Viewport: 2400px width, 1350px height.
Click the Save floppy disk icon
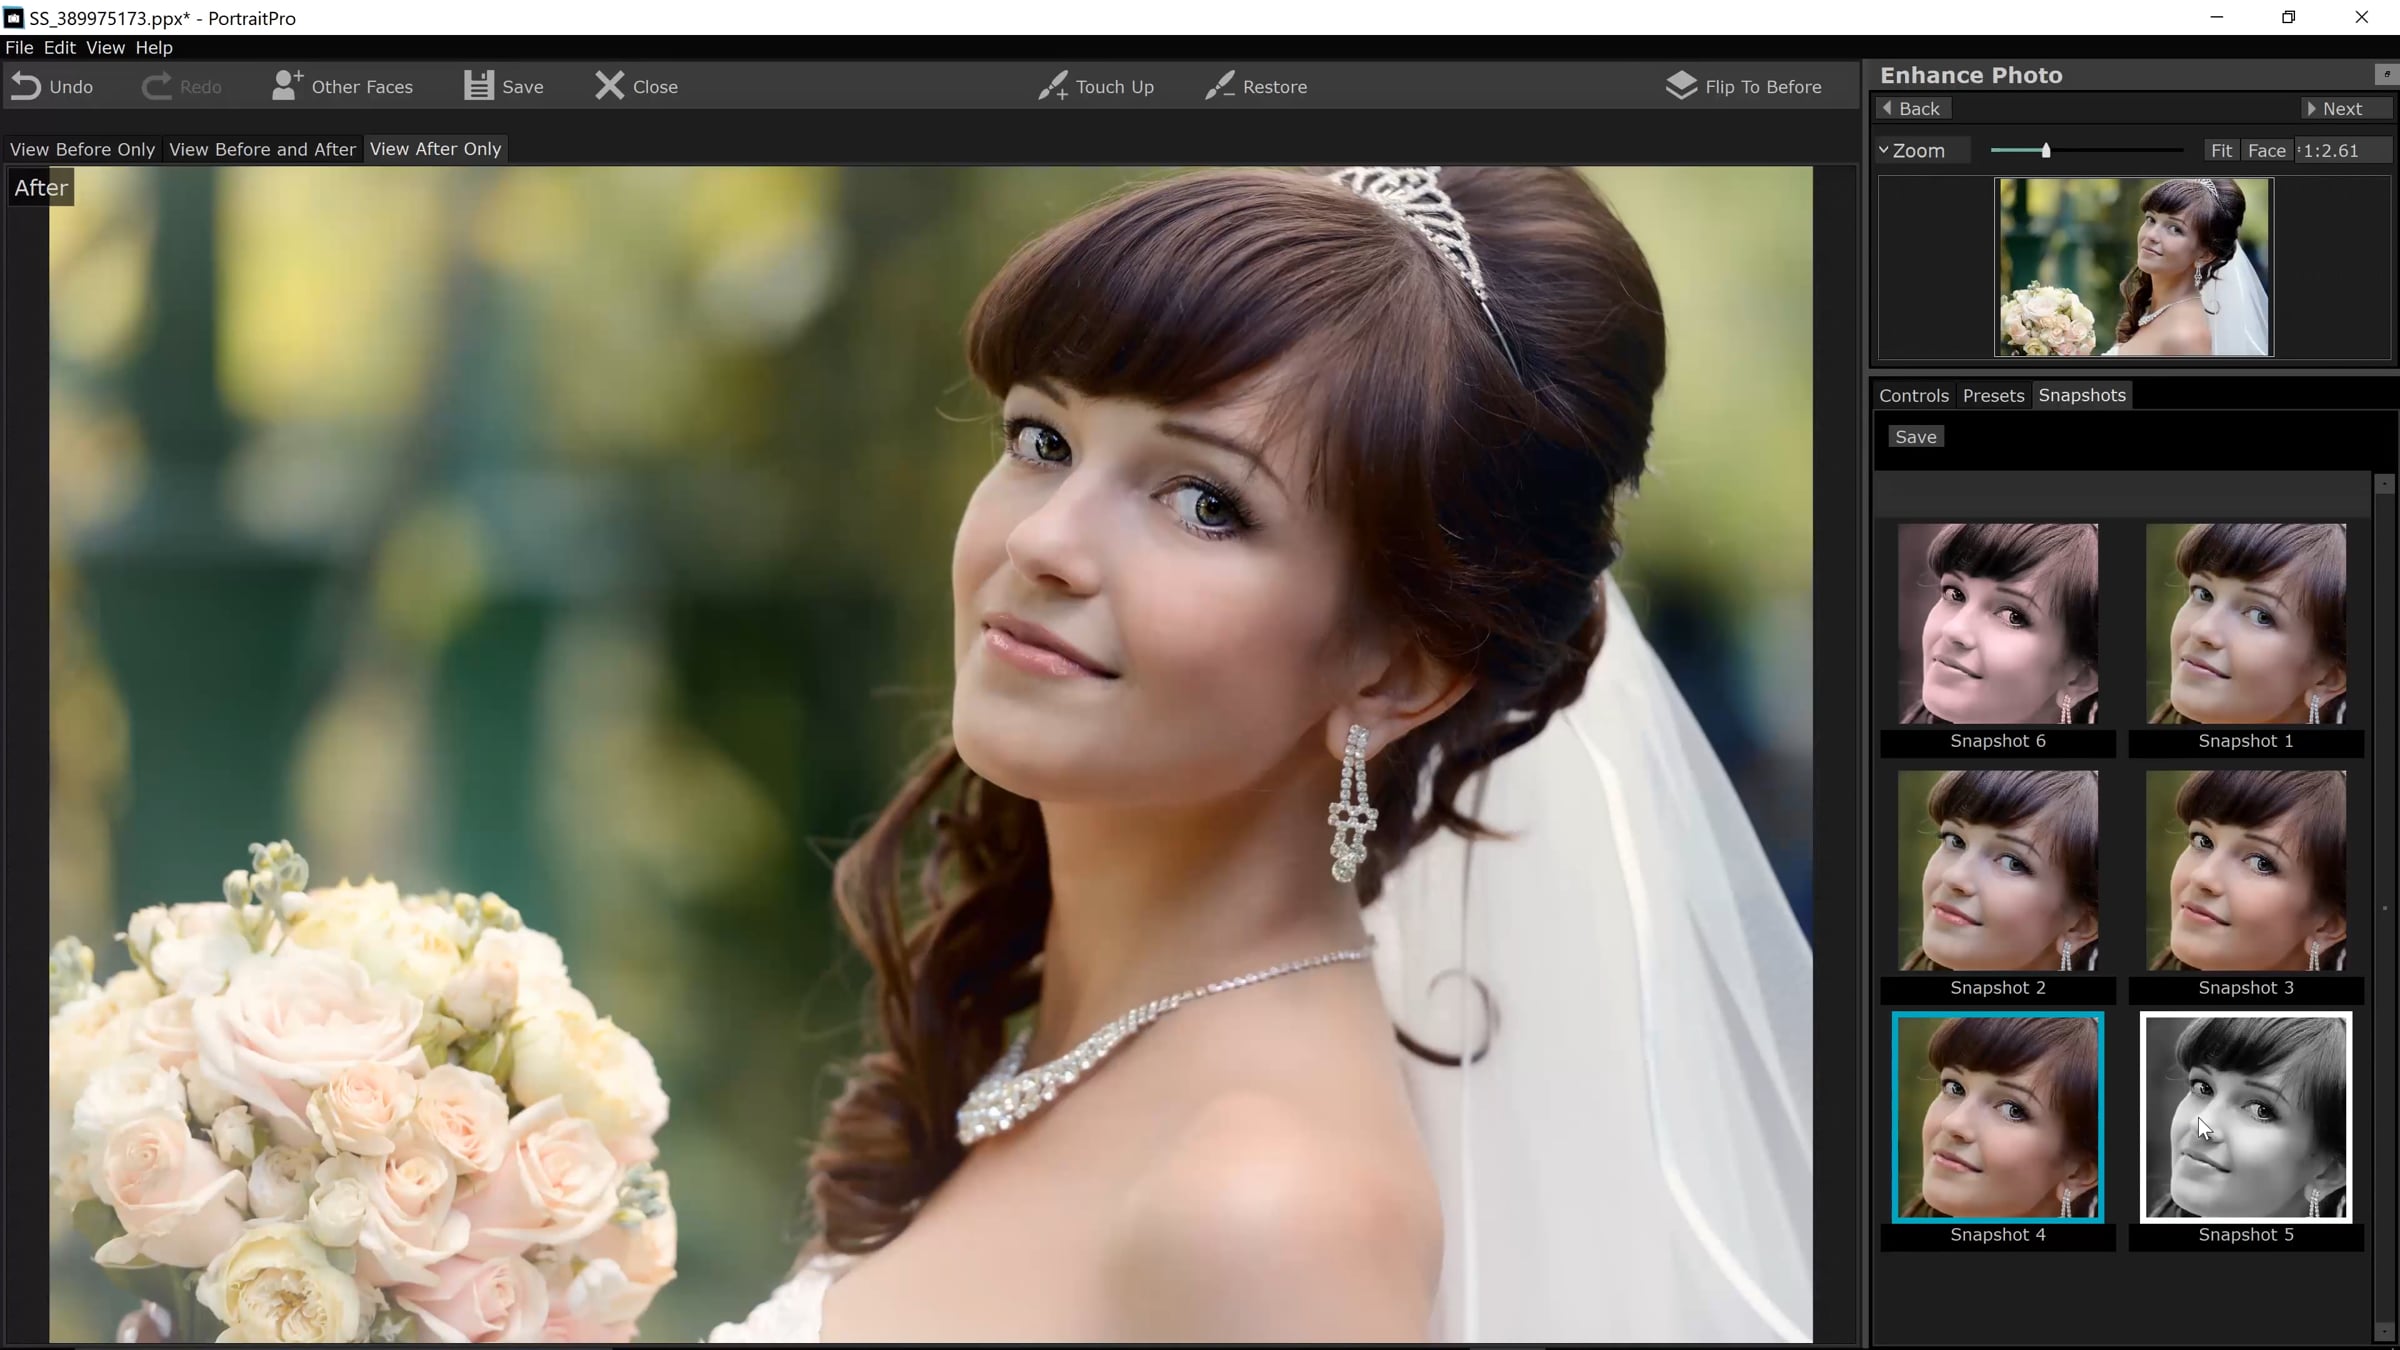click(478, 86)
